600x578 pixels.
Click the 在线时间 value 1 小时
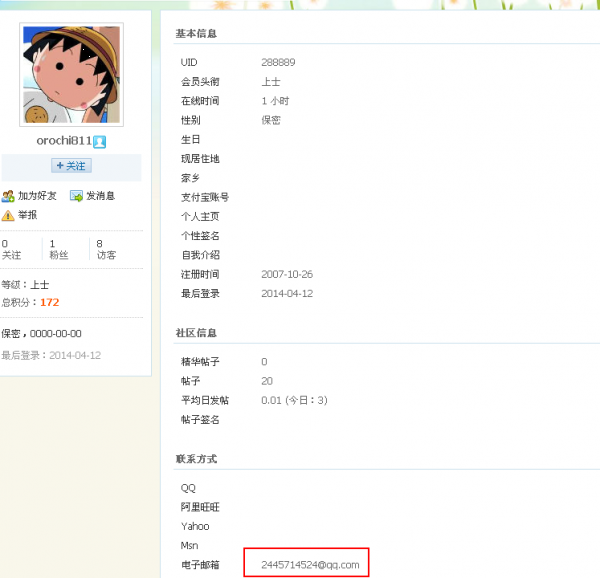(x=275, y=101)
